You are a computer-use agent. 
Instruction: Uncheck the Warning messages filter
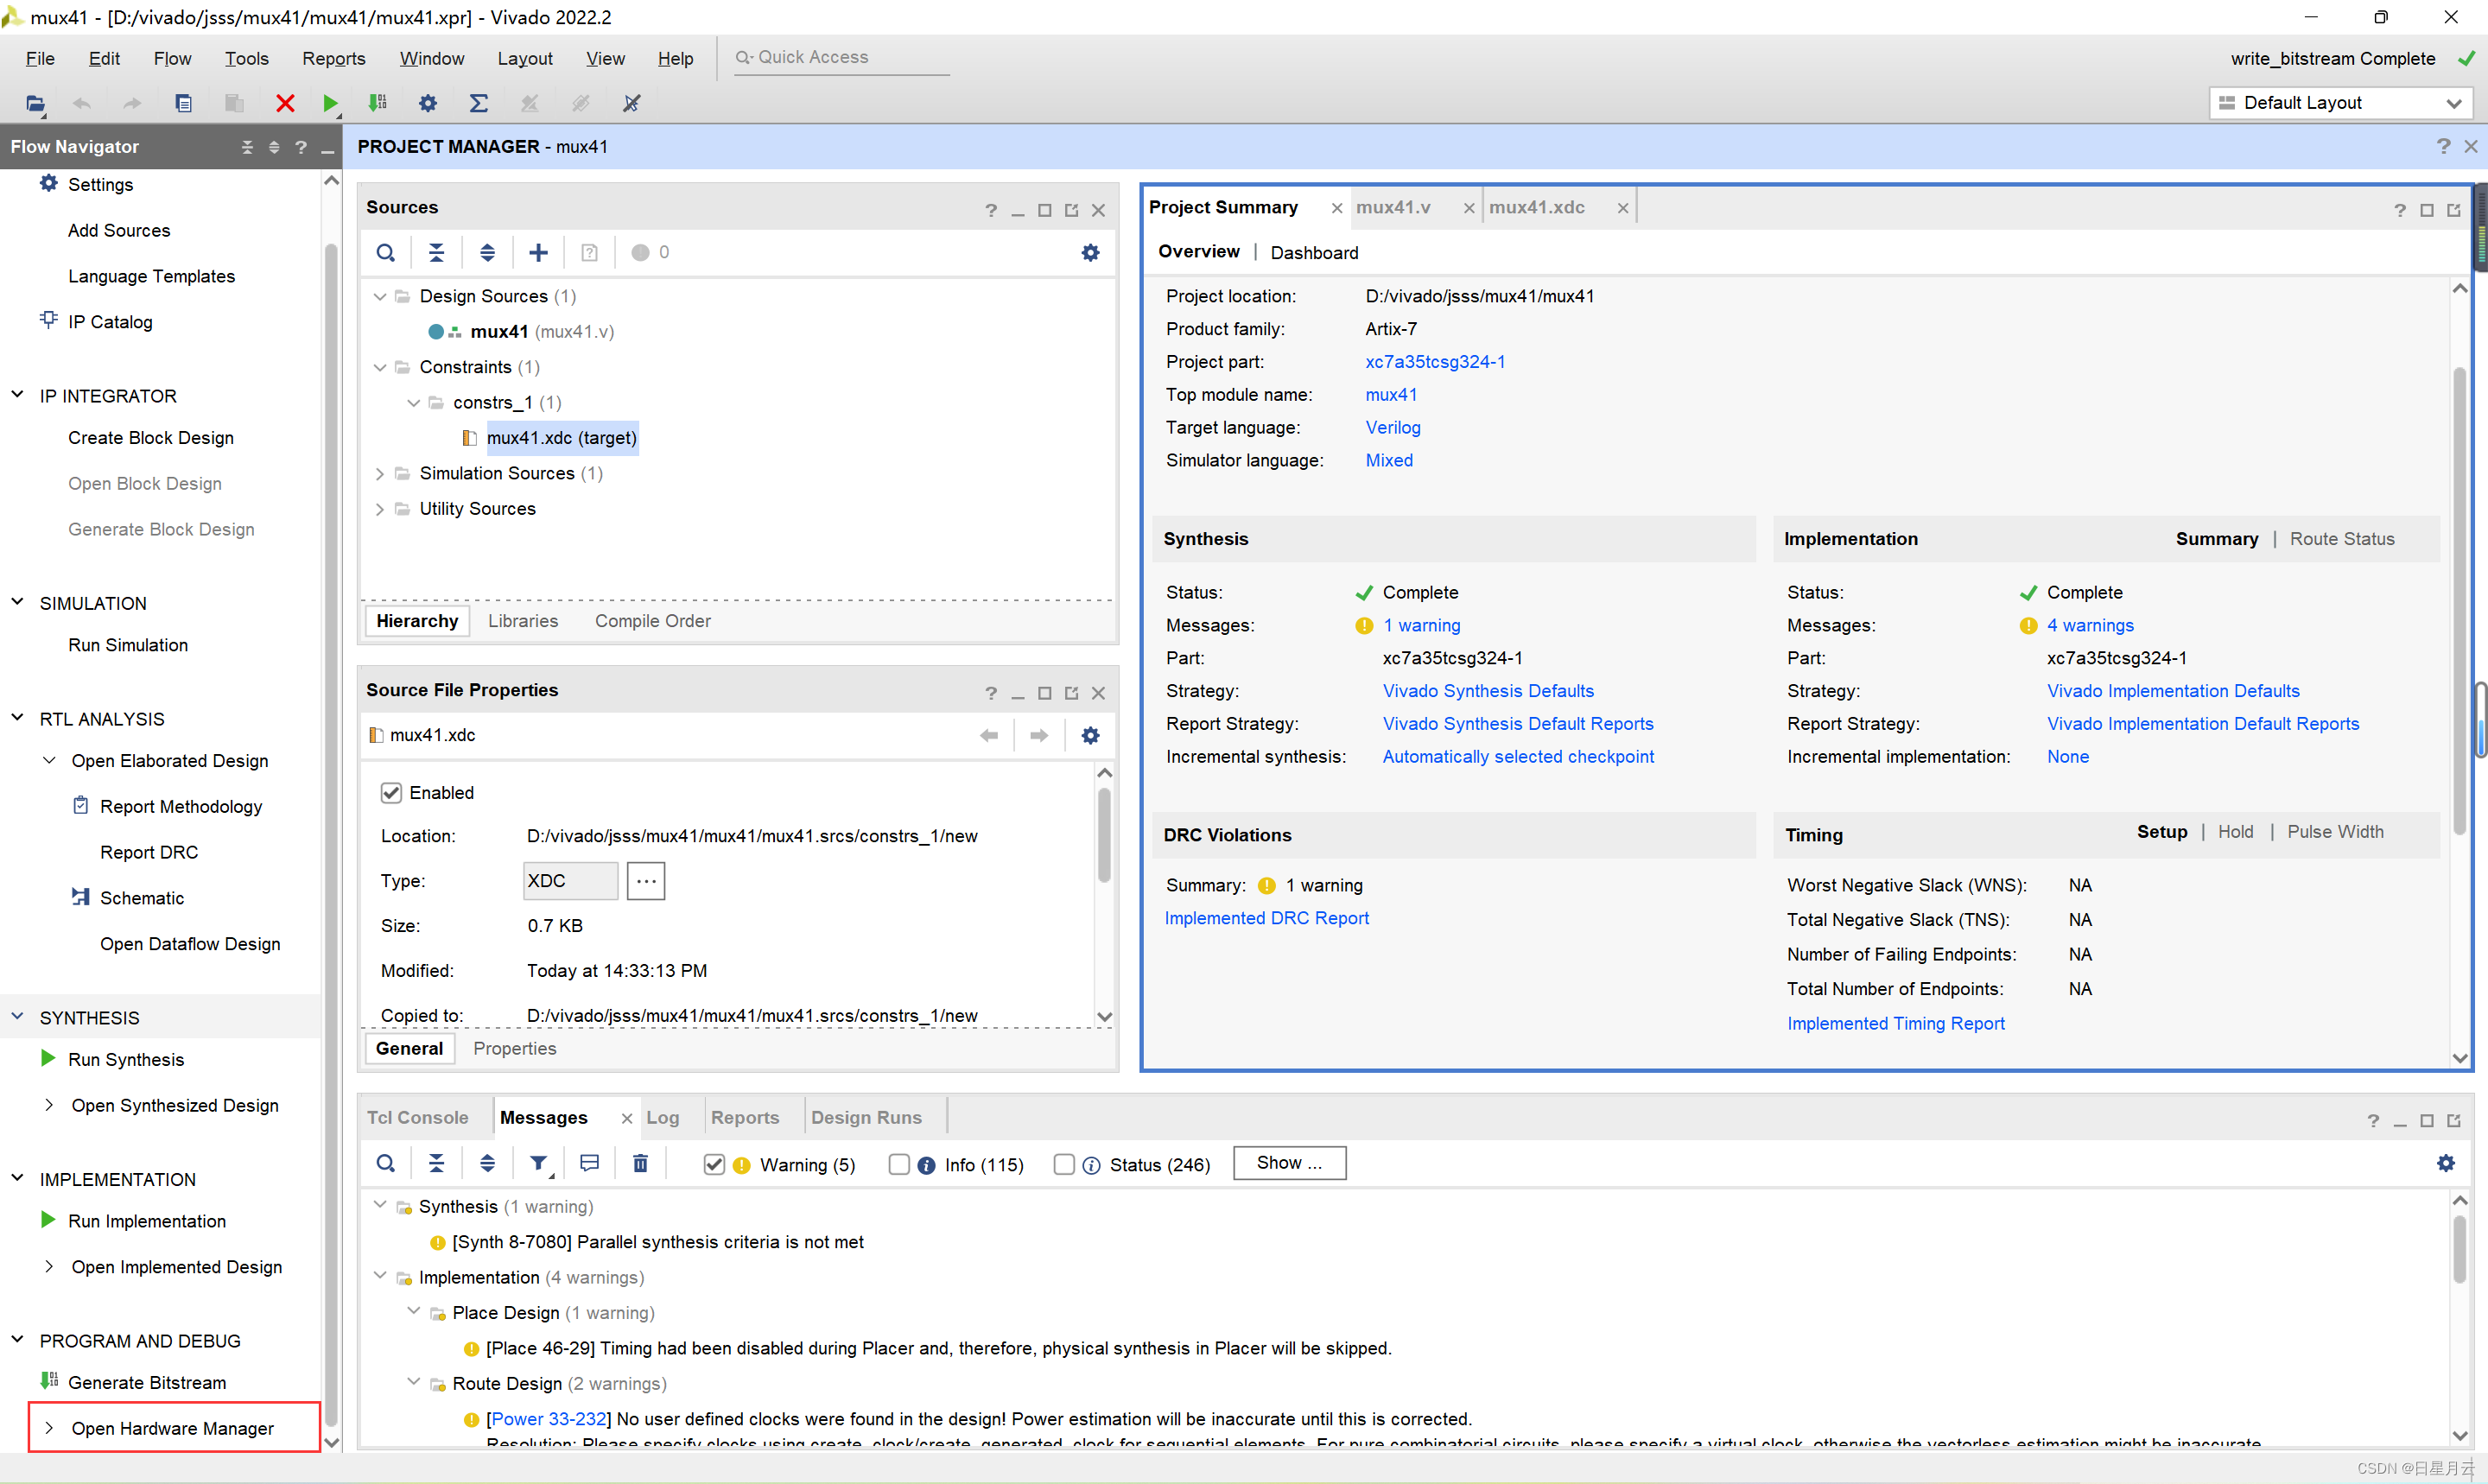pos(714,1164)
